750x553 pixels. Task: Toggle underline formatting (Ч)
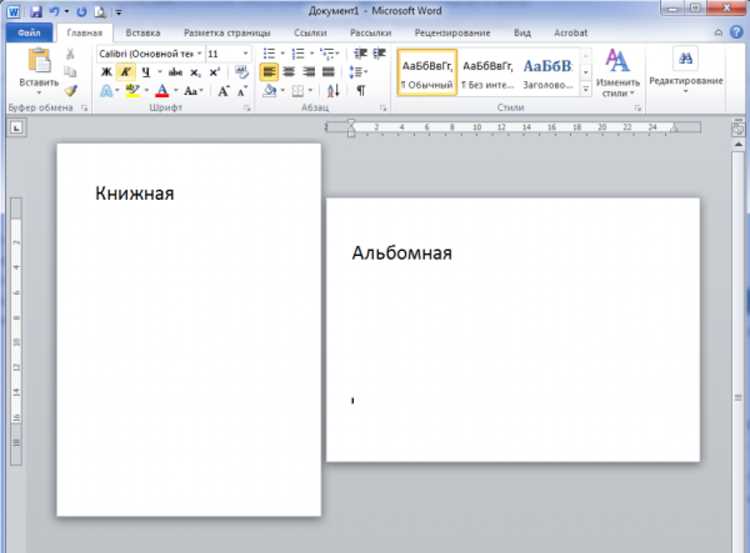[x=146, y=72]
